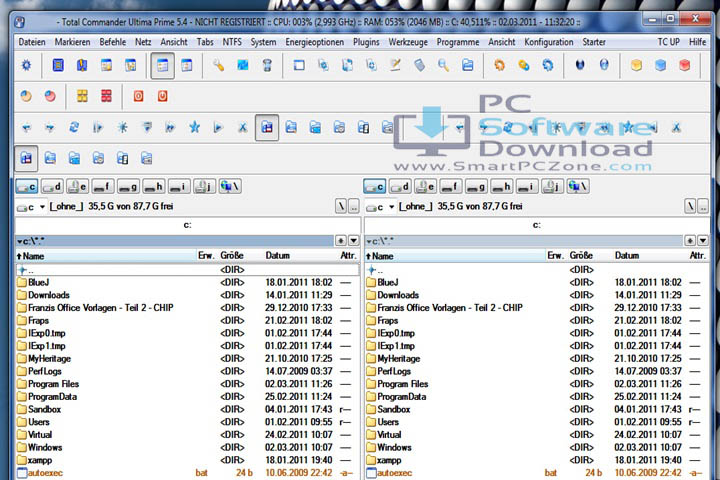Toggle the pressed folder-view button in the navigation toolbar row
Viewport: 720px width, 480px height.
pyautogui.click(x=267, y=127)
